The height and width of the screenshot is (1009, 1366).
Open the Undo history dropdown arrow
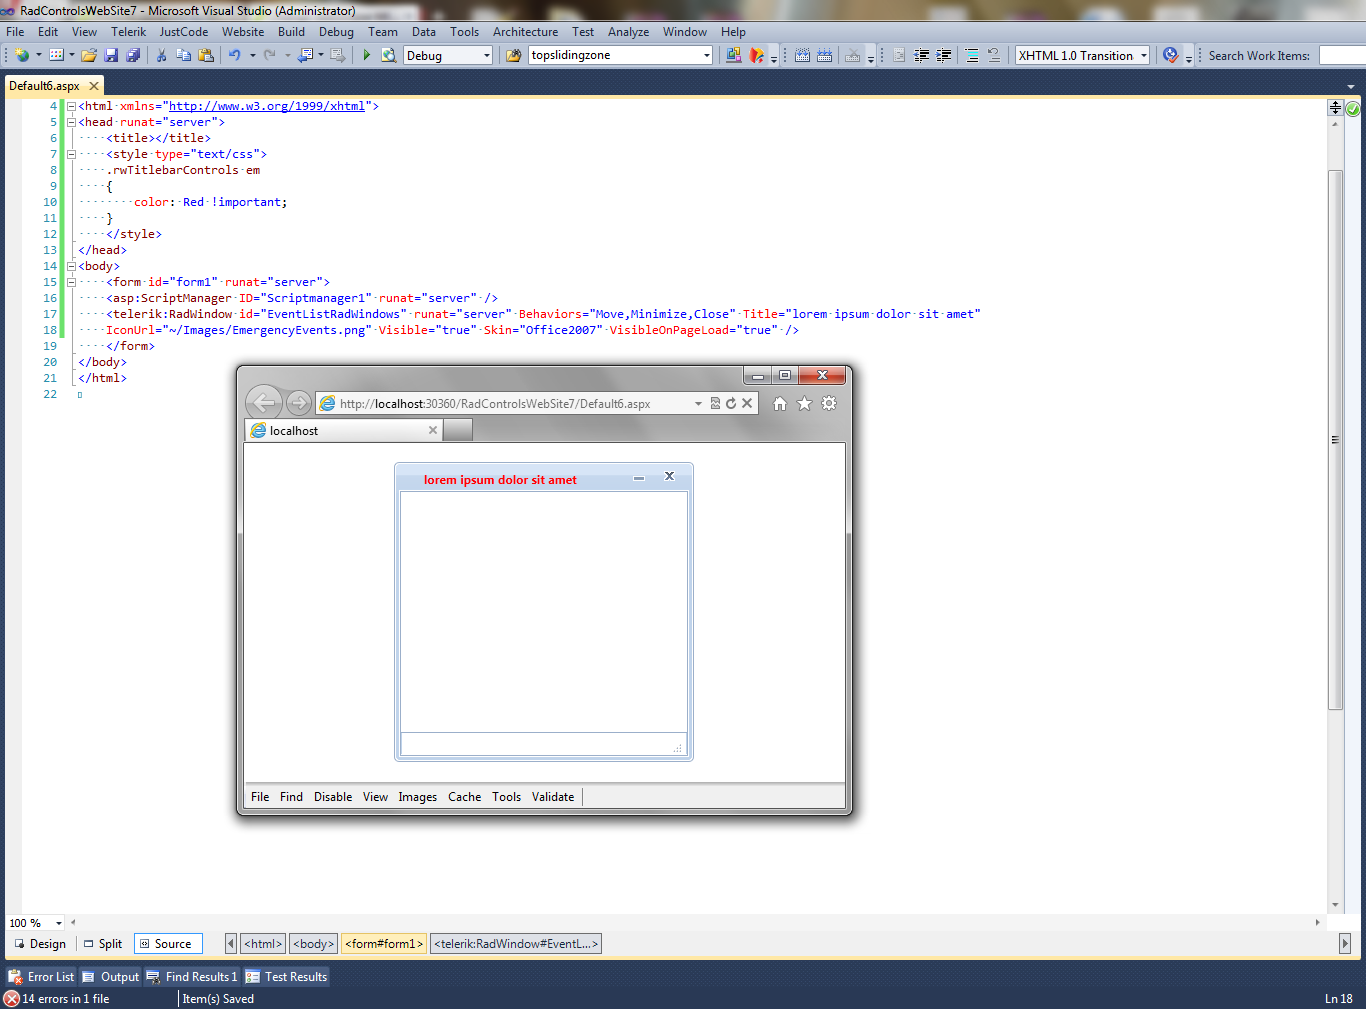click(x=252, y=55)
